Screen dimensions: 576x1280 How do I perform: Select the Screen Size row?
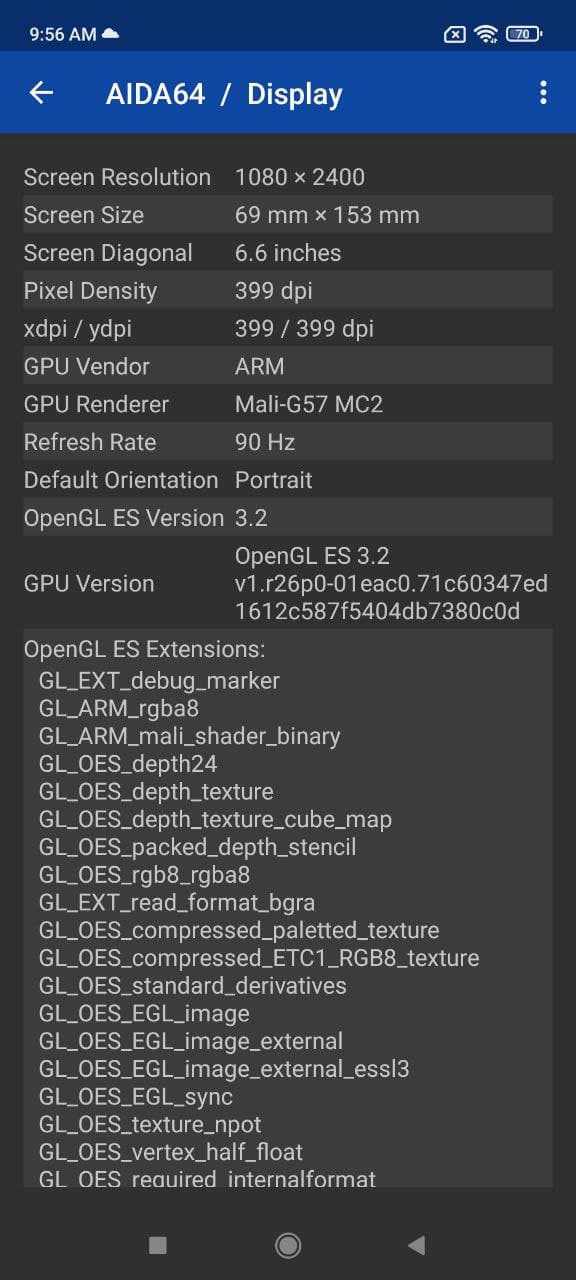coord(288,215)
